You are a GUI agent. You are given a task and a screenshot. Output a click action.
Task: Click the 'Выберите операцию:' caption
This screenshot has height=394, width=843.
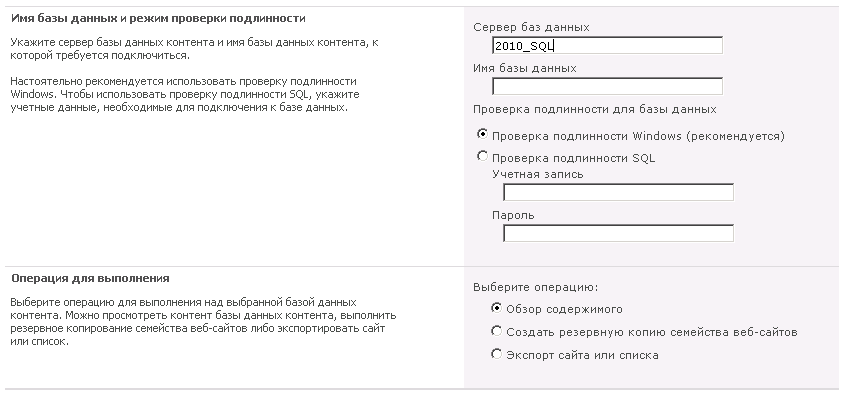[x=535, y=287]
